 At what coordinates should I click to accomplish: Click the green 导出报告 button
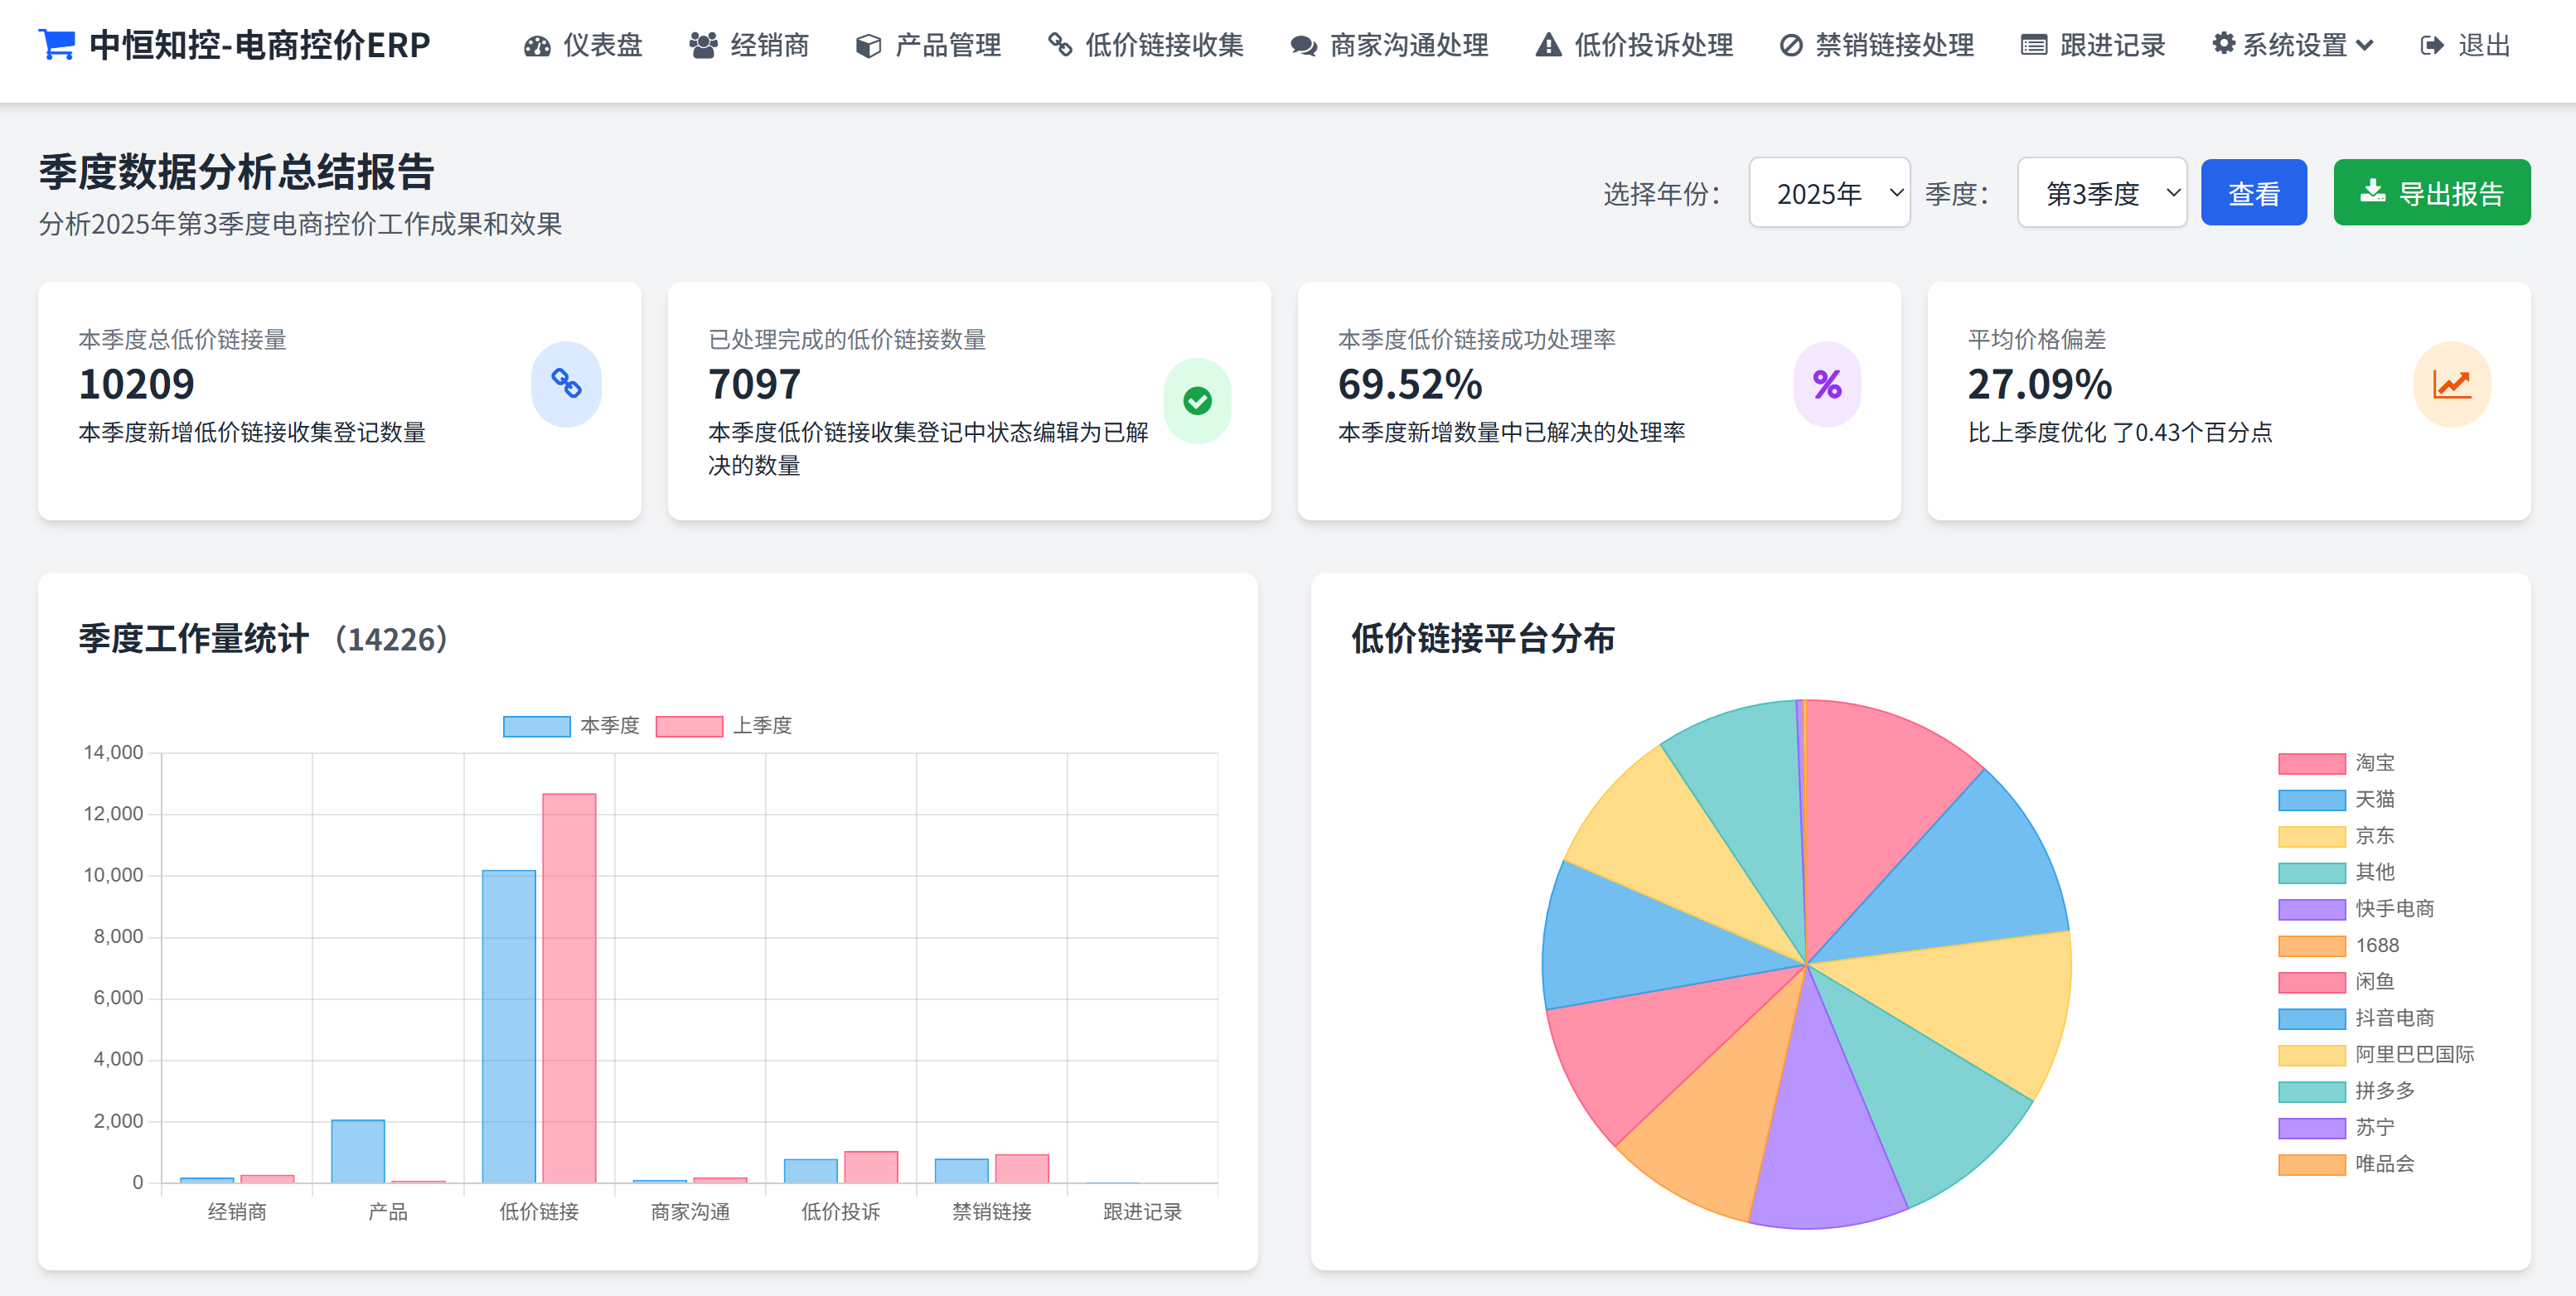point(2431,193)
